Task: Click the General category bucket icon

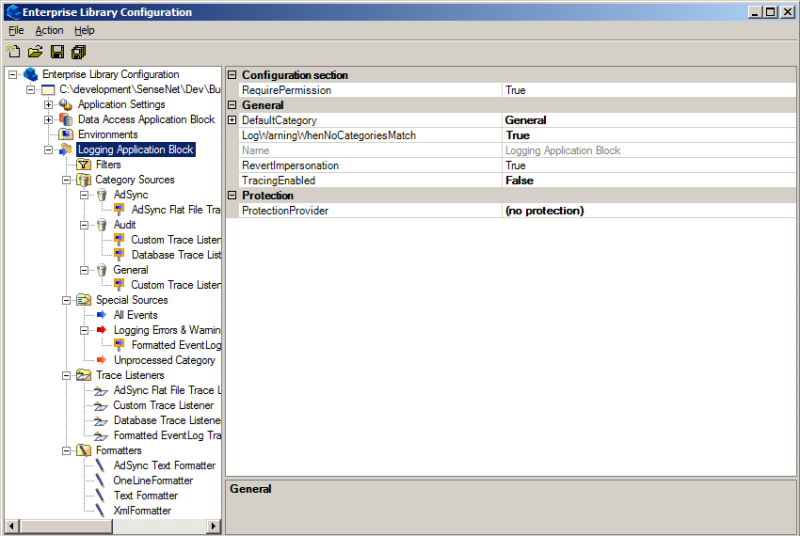Action: click(102, 270)
